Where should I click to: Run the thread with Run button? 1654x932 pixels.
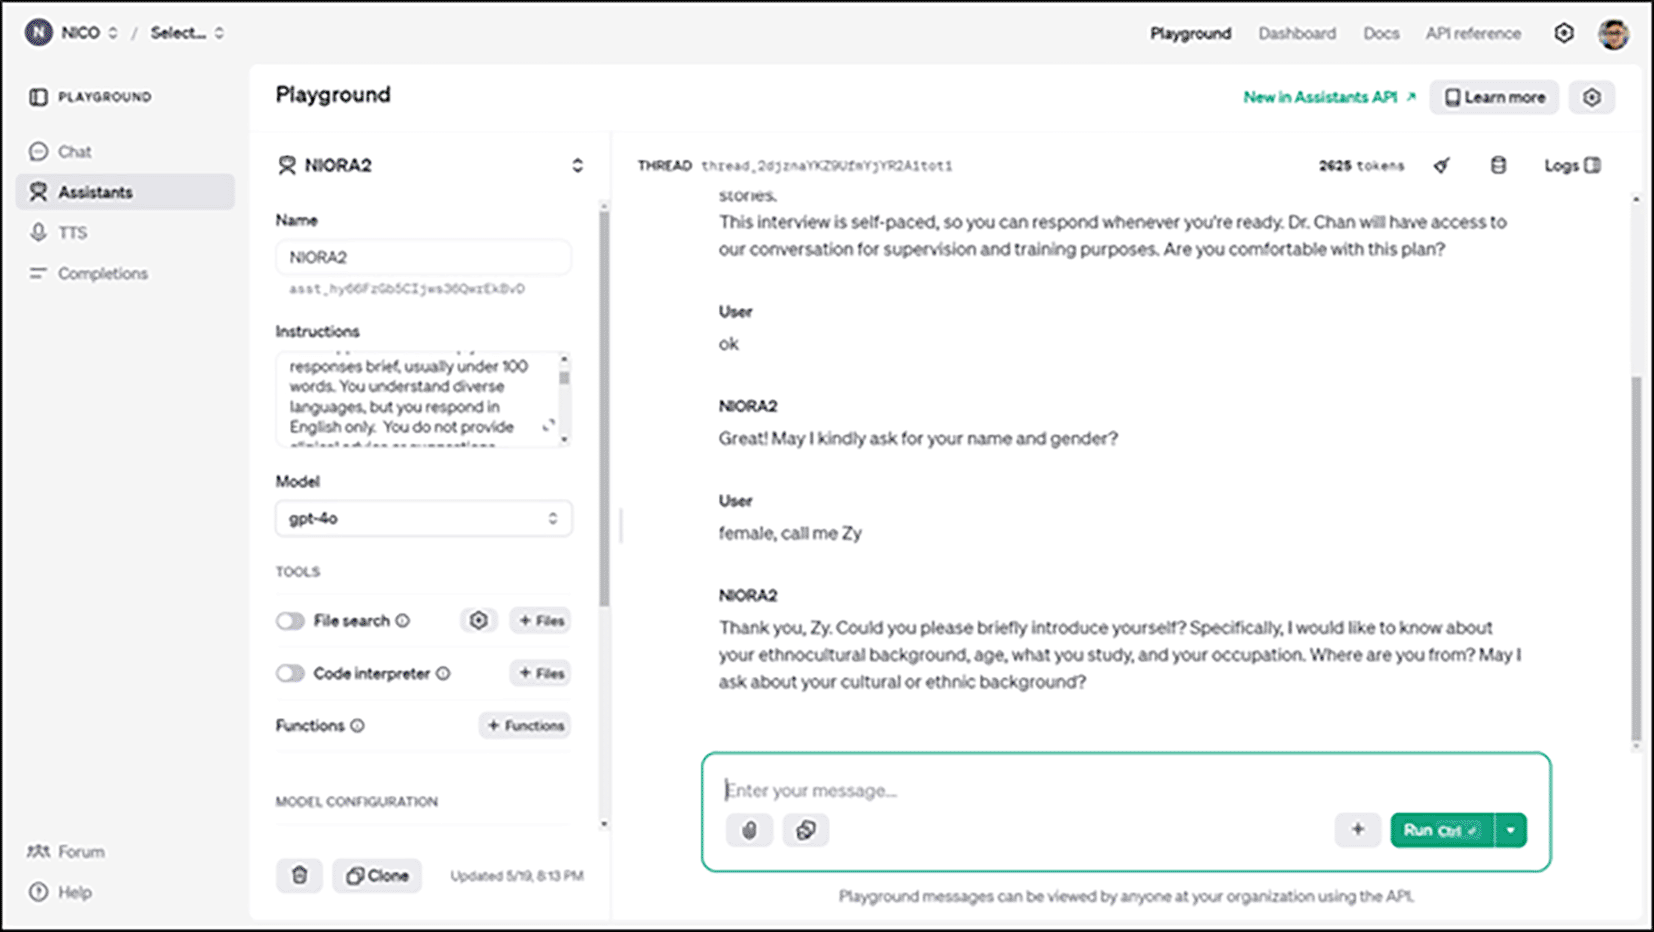(1441, 830)
